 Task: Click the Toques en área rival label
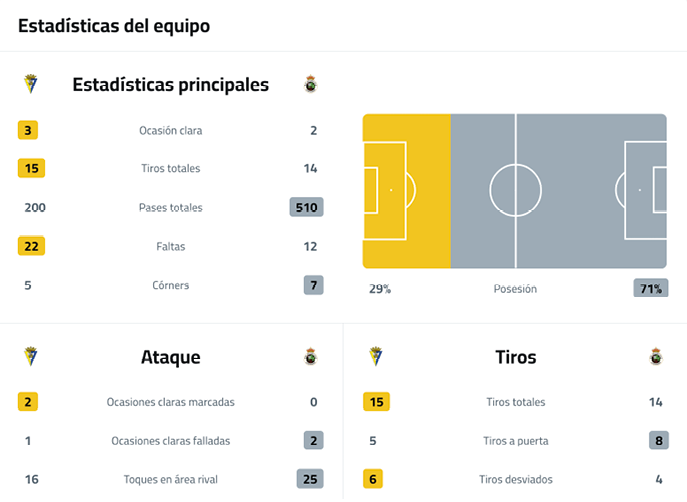point(170,479)
